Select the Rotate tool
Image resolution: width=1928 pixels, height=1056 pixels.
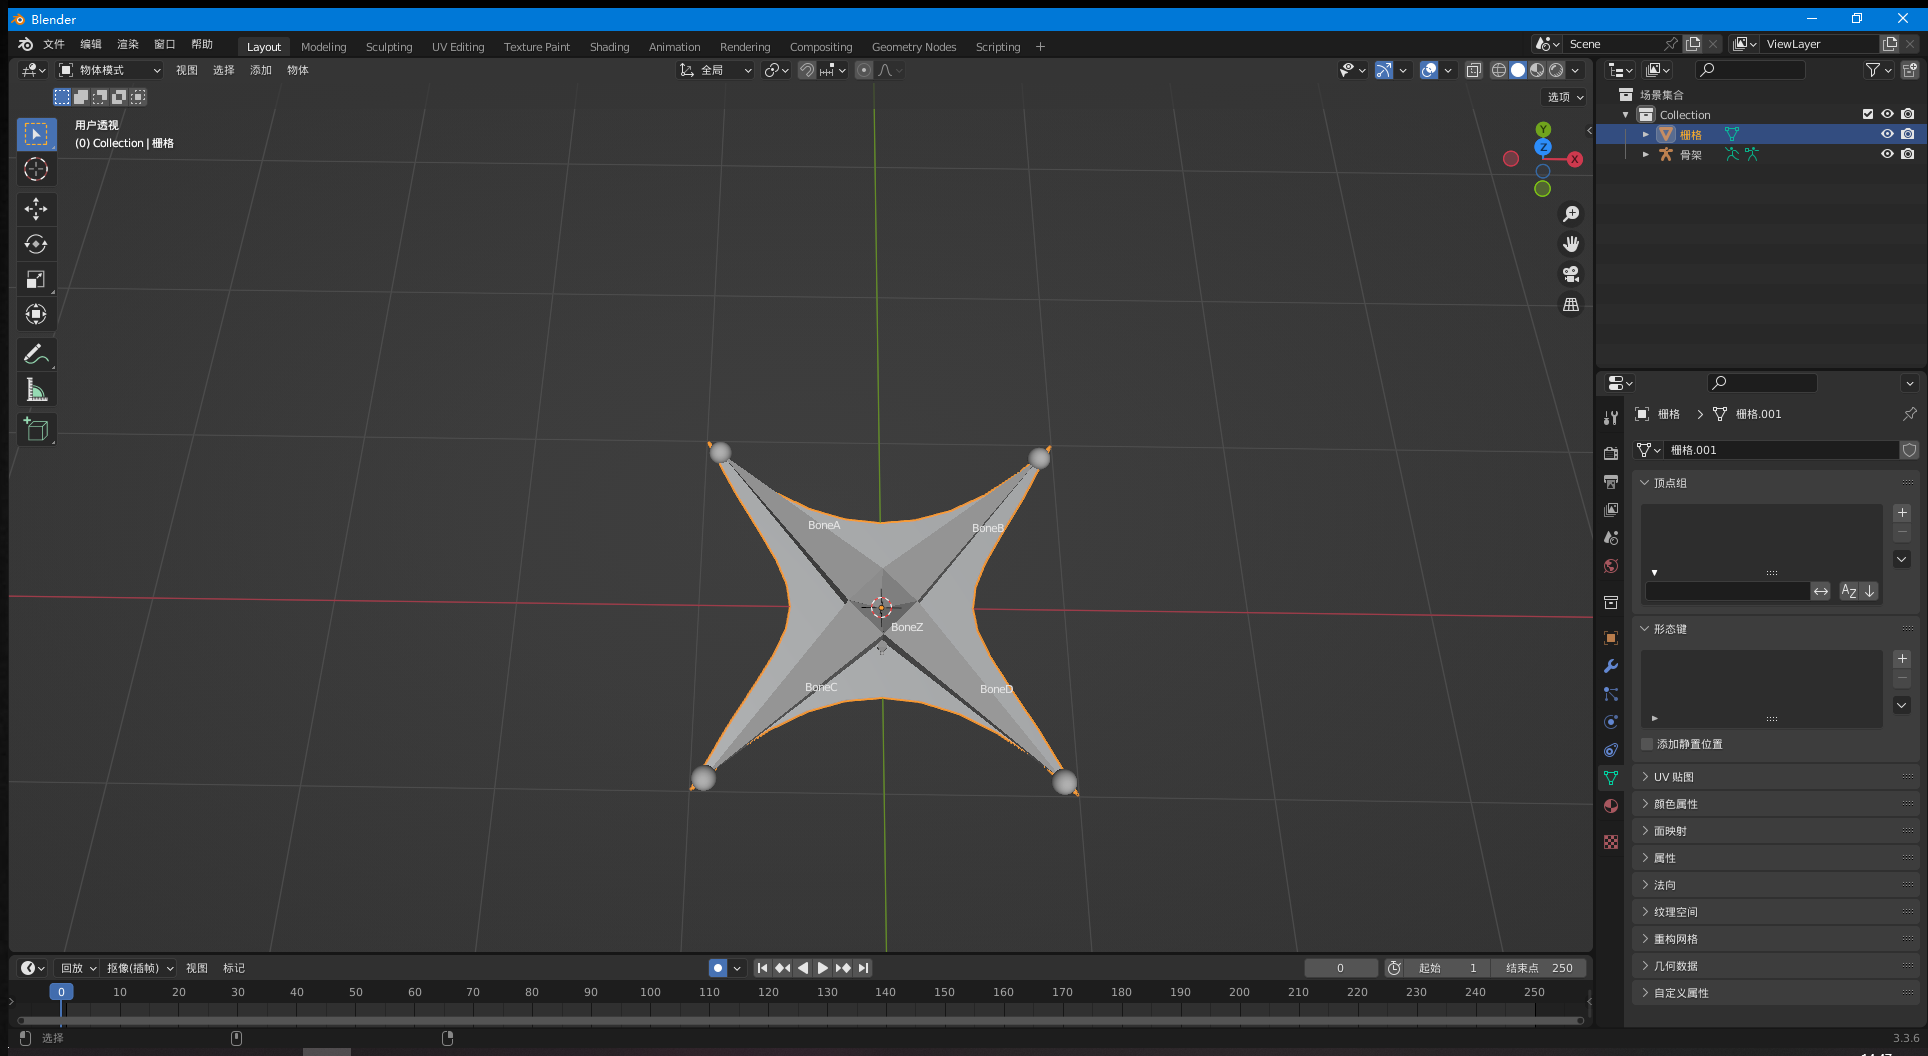tap(36, 244)
